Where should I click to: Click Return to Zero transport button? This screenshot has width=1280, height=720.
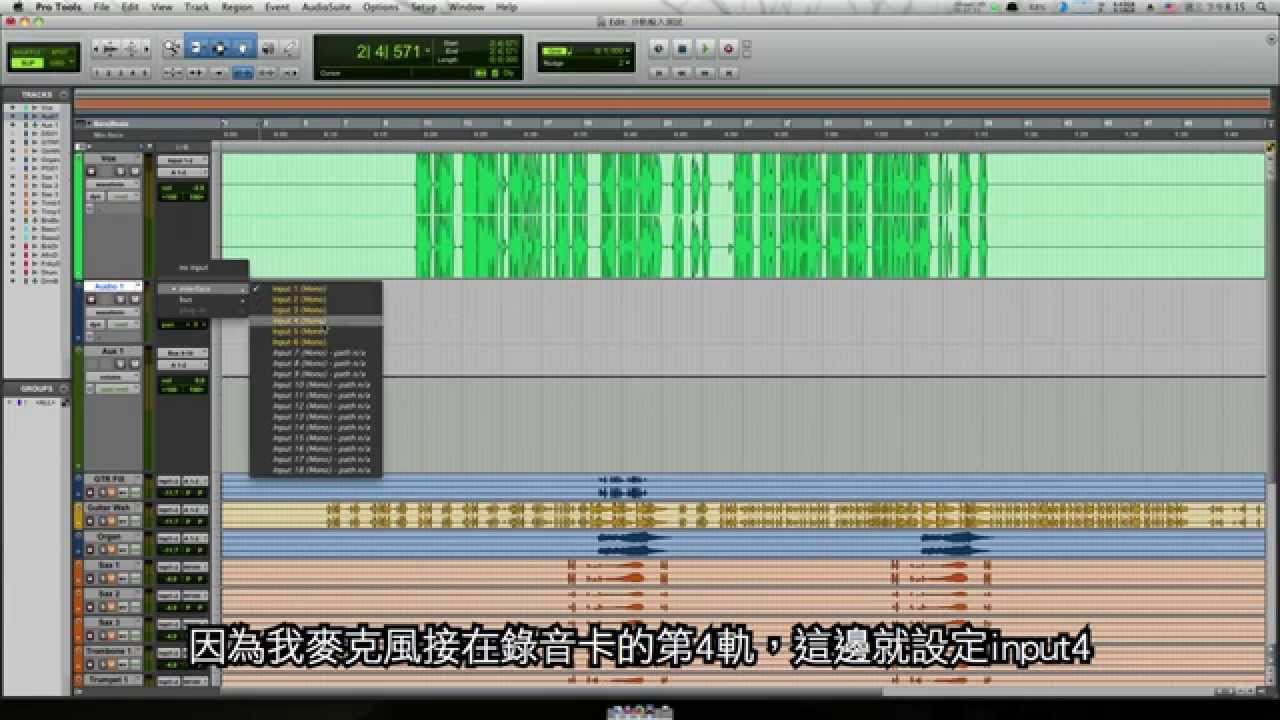coord(659,73)
